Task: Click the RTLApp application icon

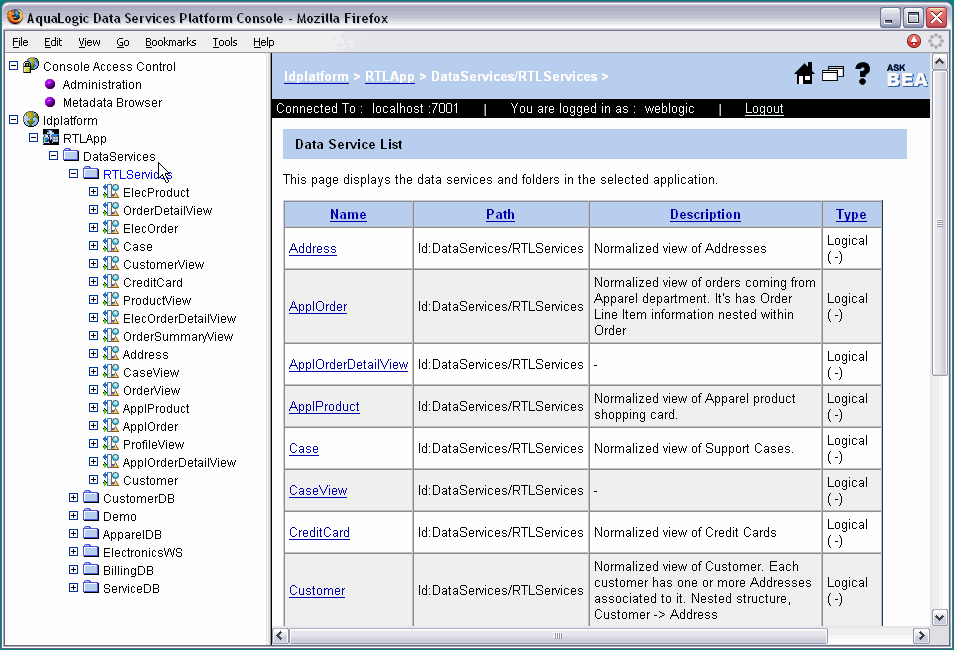Action: (51, 138)
